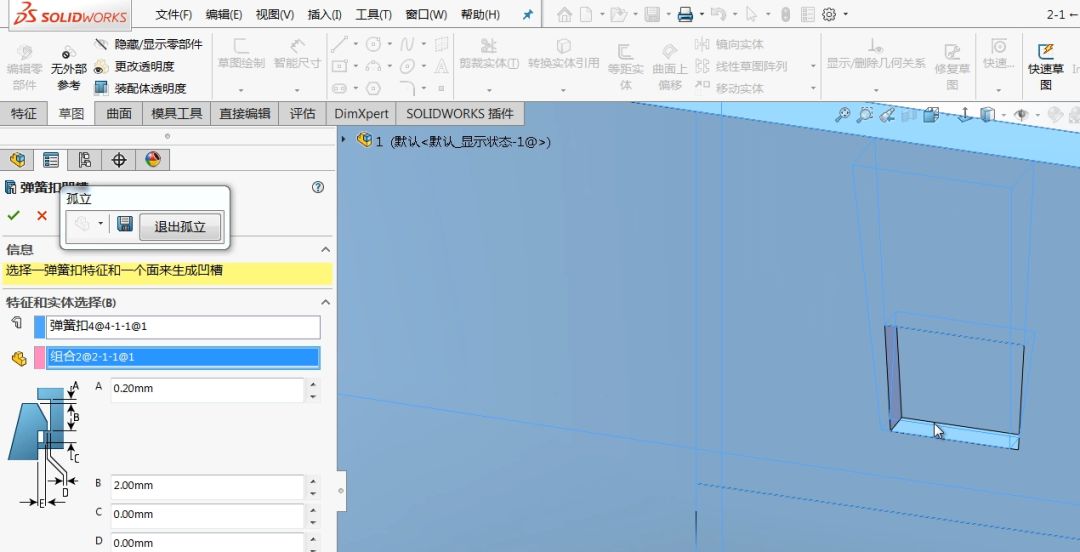Click the B value field 2.00mm
The image size is (1080, 552).
coord(207,486)
